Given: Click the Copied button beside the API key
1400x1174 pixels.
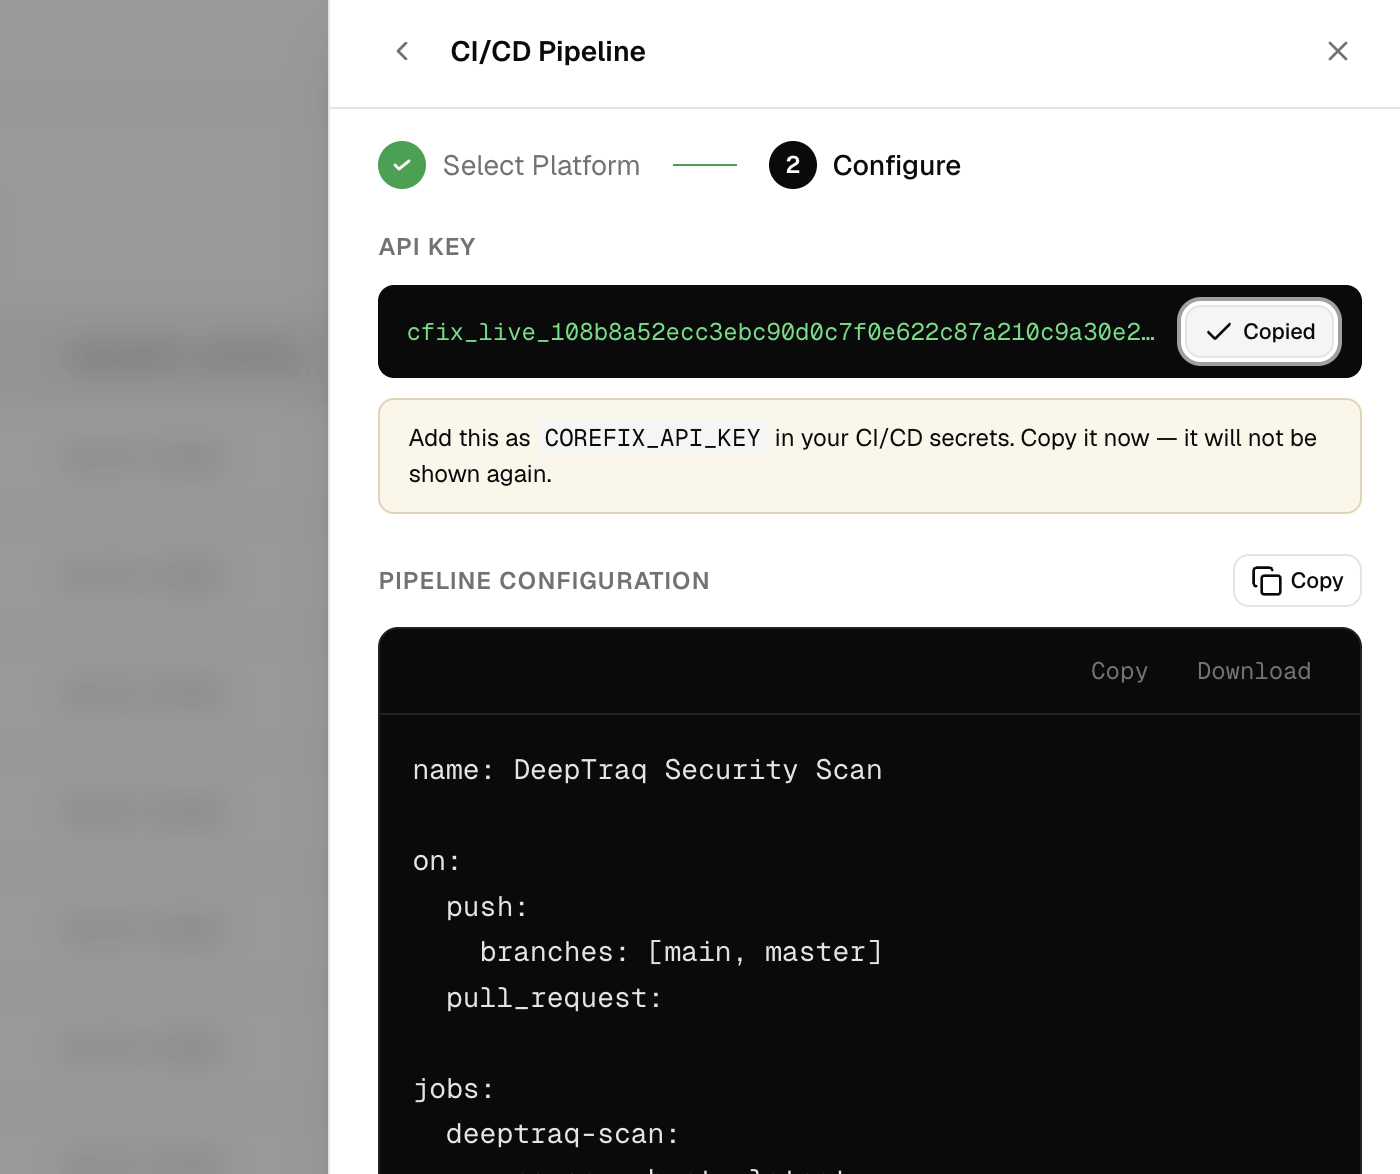Looking at the screenshot, I should point(1259,331).
